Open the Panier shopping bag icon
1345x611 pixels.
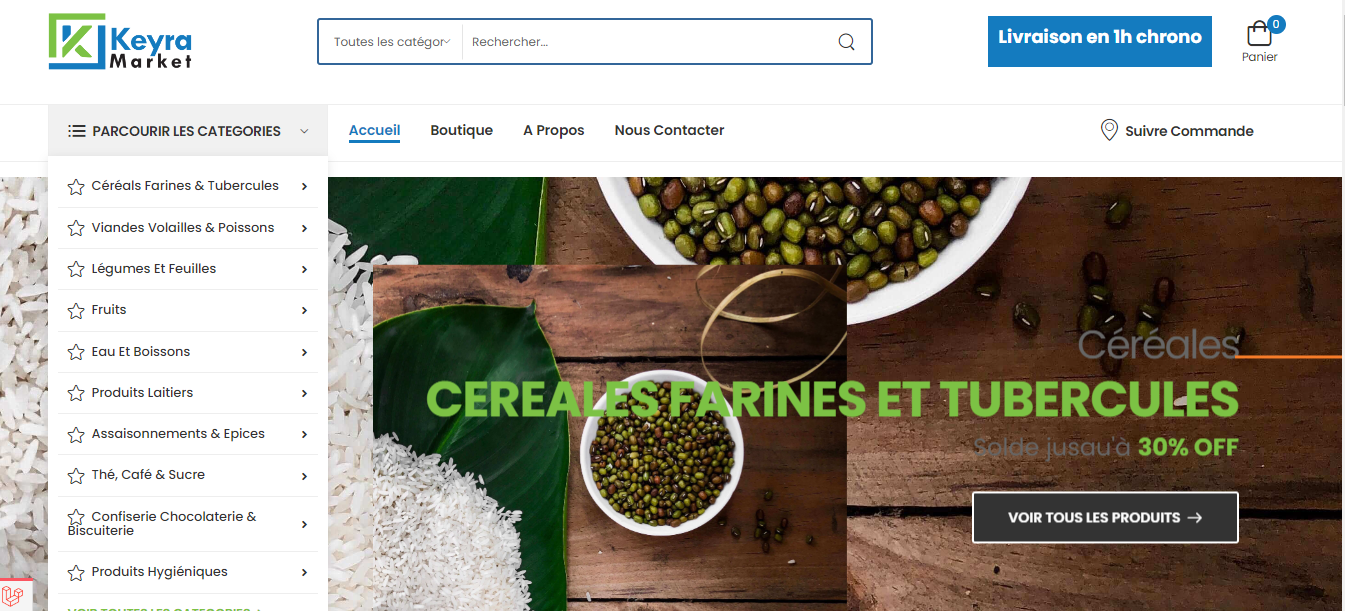tap(1259, 35)
